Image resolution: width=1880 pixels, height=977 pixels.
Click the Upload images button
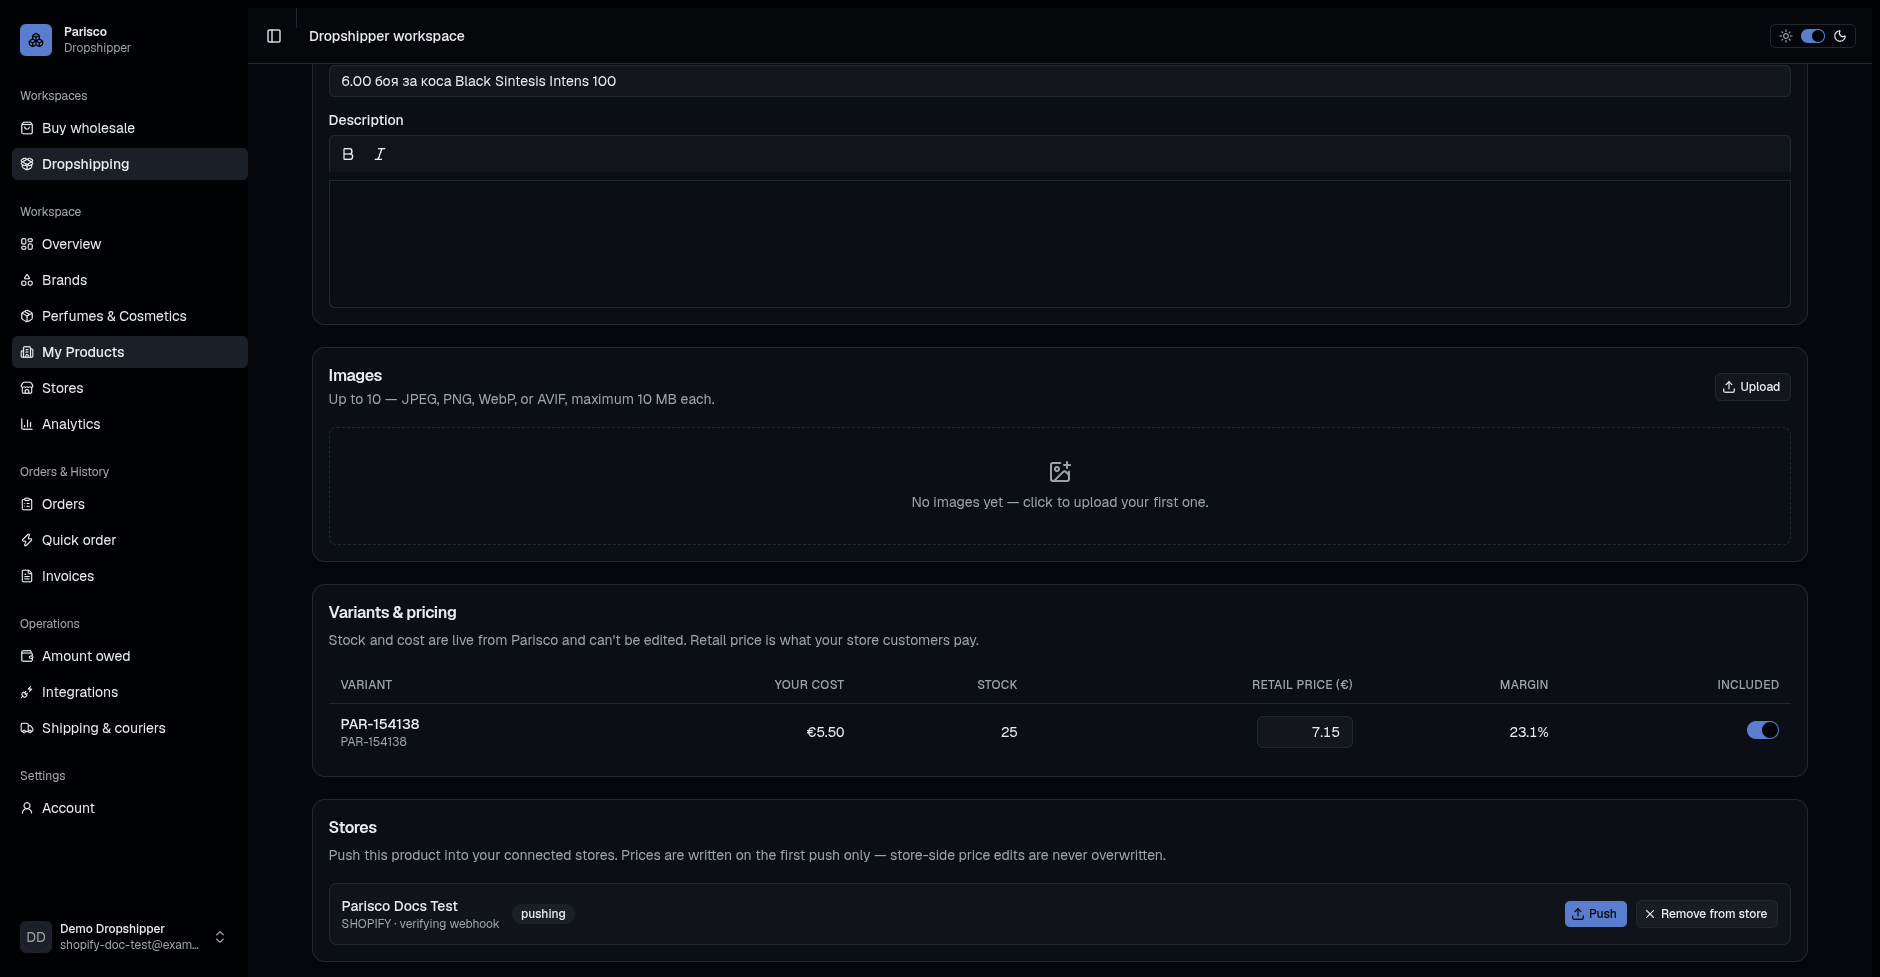(x=1752, y=387)
